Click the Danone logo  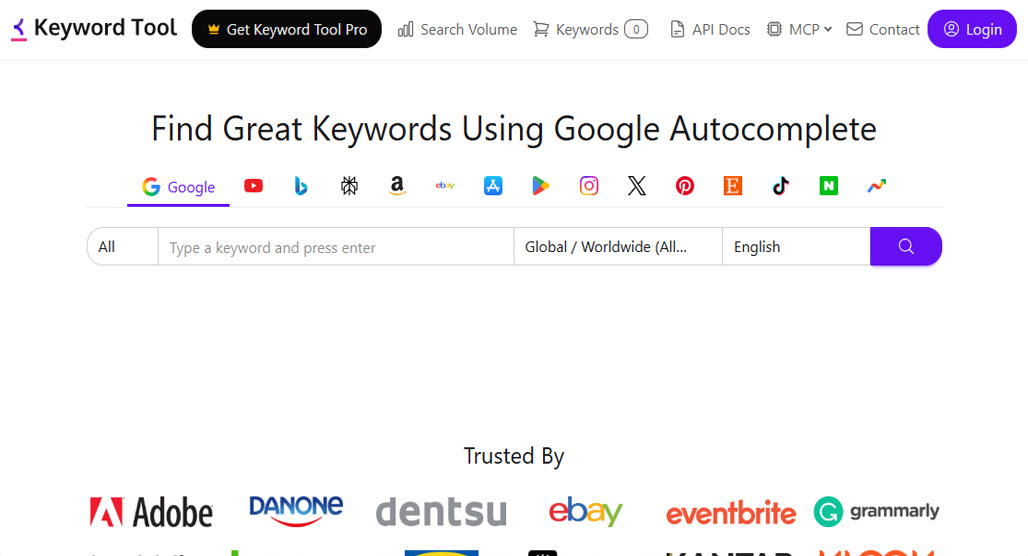296,511
